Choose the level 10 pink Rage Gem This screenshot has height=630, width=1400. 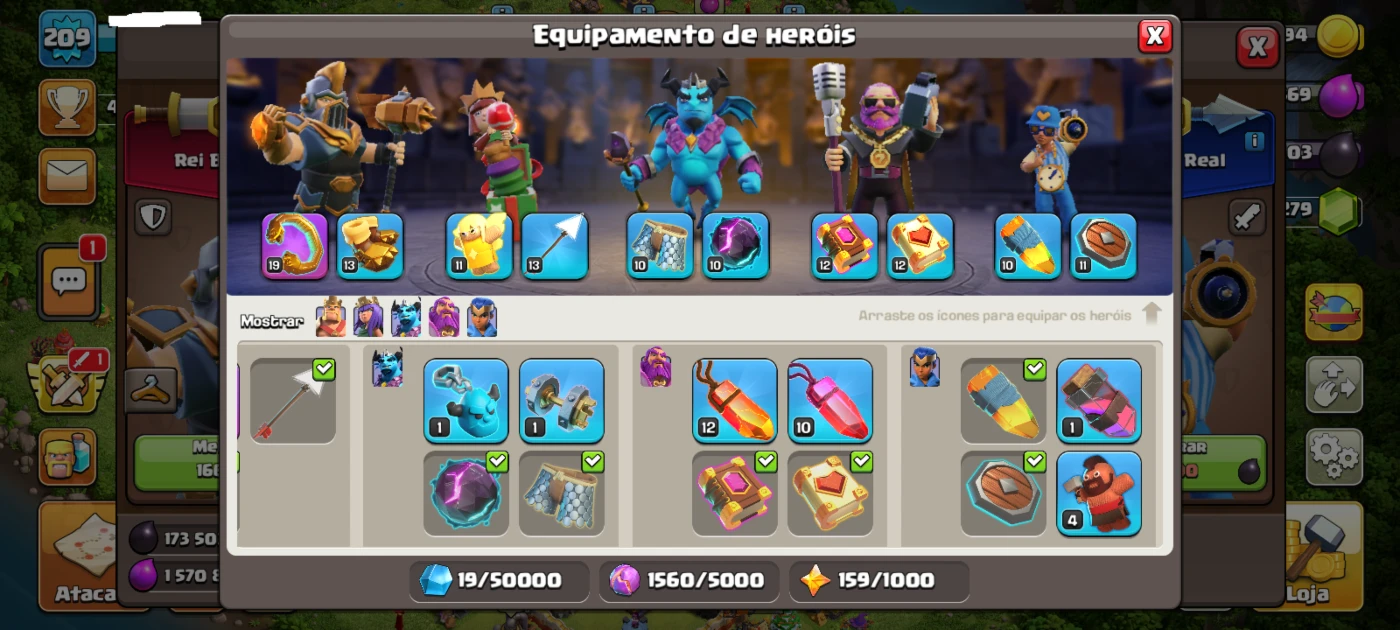click(x=830, y=401)
